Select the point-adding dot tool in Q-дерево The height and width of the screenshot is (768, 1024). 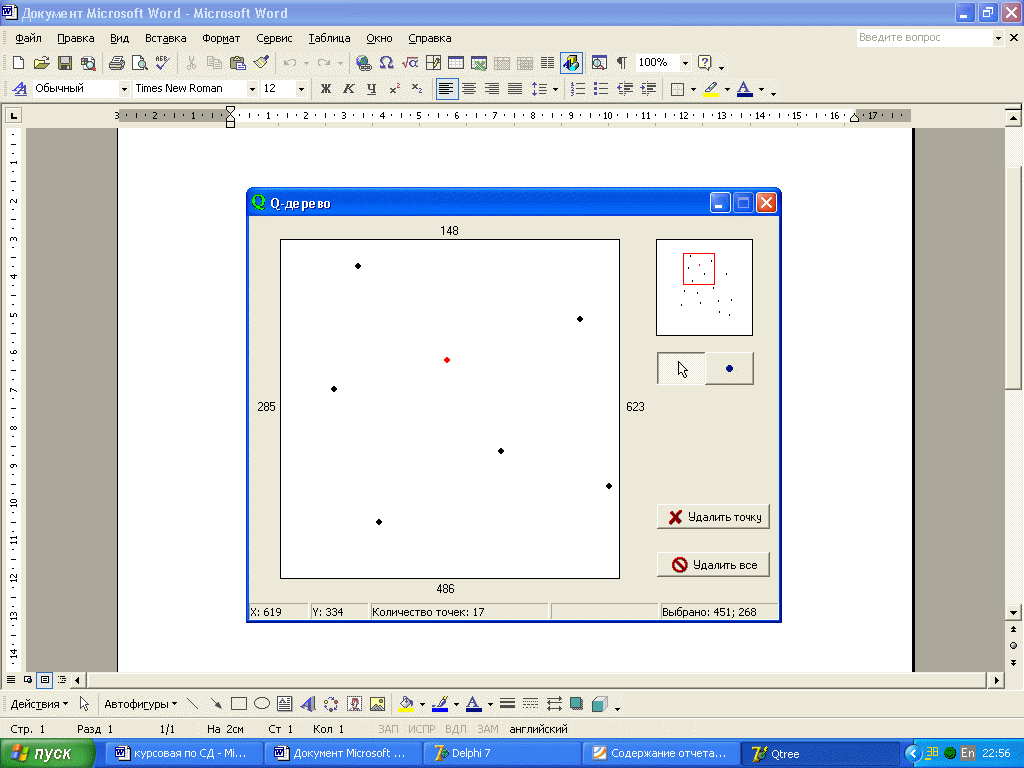click(x=729, y=368)
